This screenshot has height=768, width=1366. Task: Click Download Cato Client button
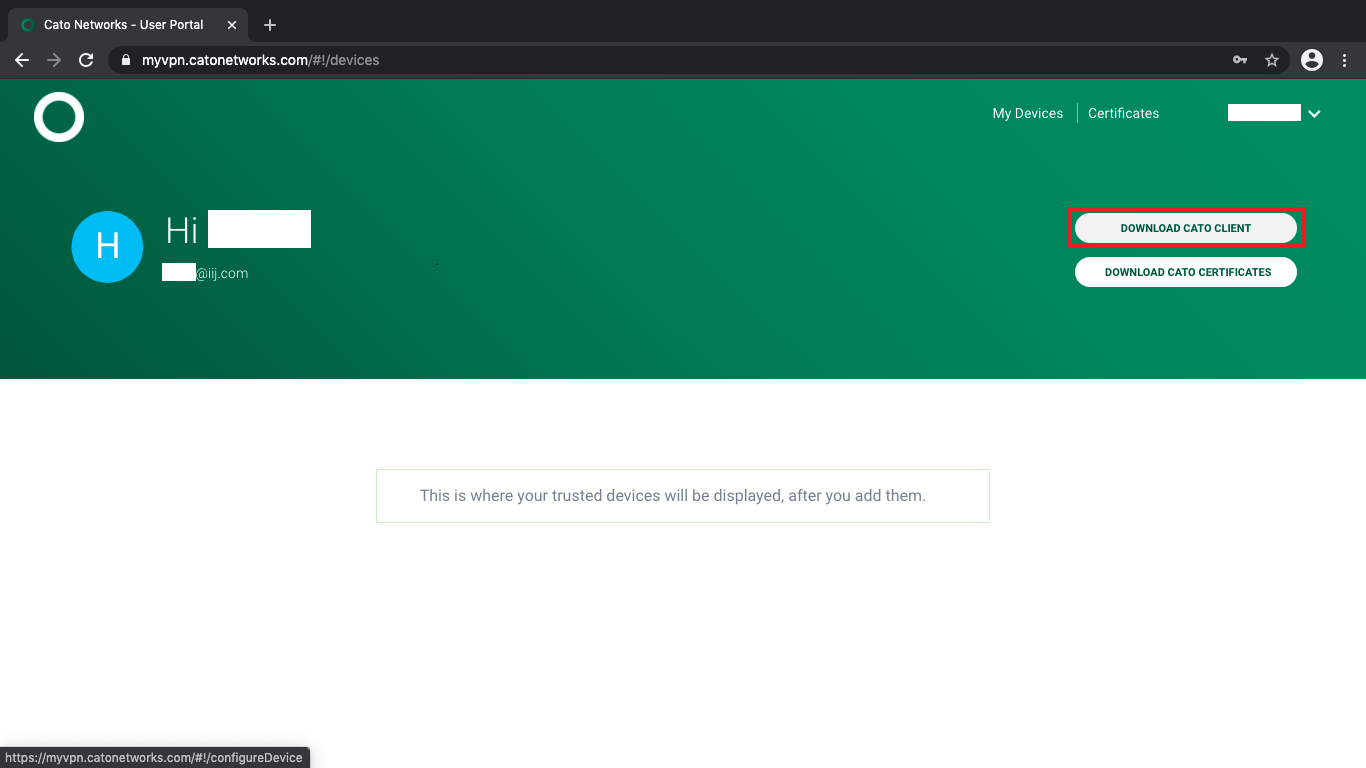pos(1186,228)
